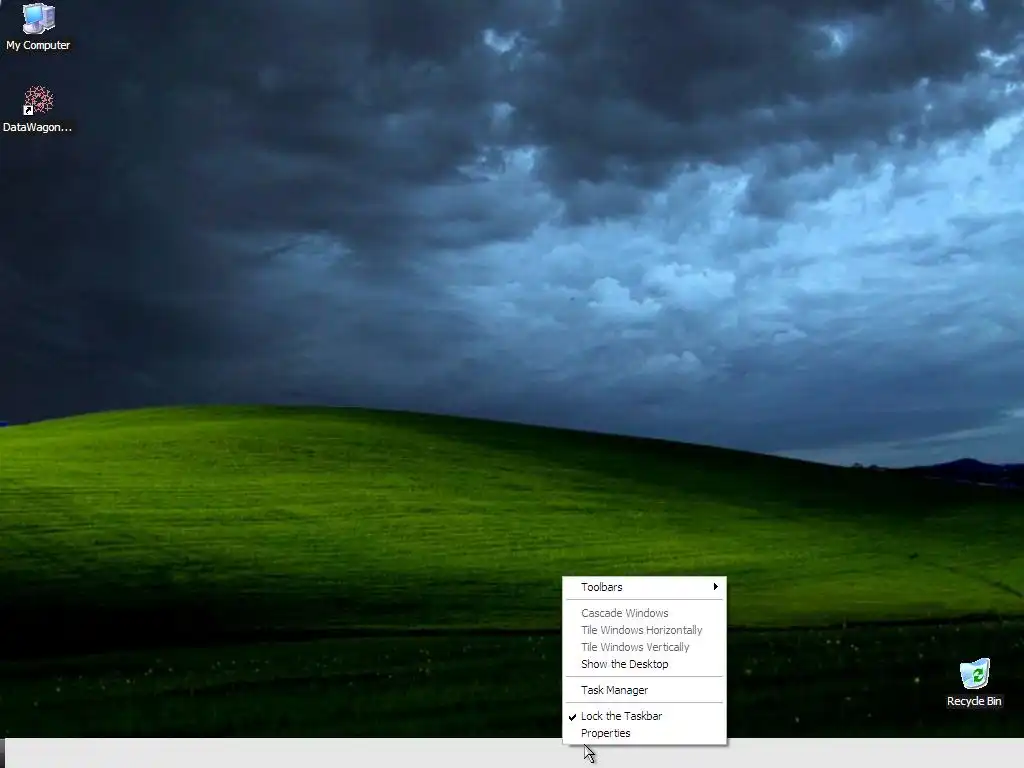This screenshot has height=768, width=1024.
Task: Expand the Toolbars submenu
Action: (645, 587)
